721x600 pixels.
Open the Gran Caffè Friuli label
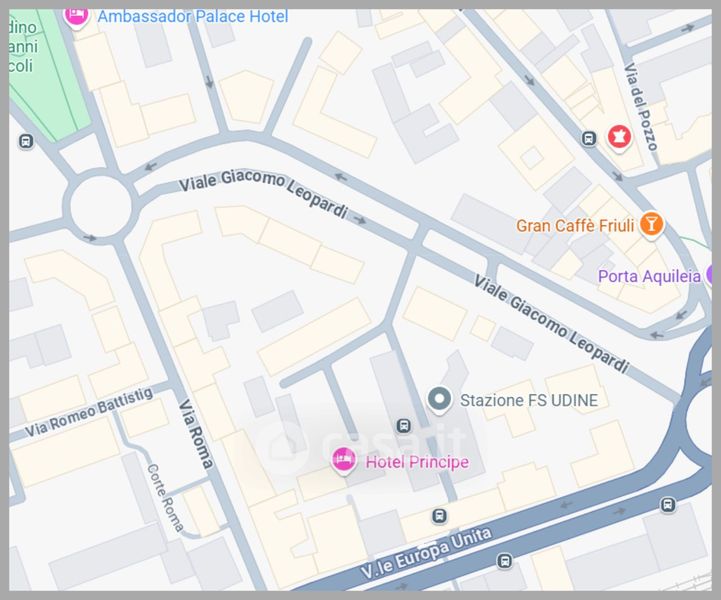click(x=575, y=226)
